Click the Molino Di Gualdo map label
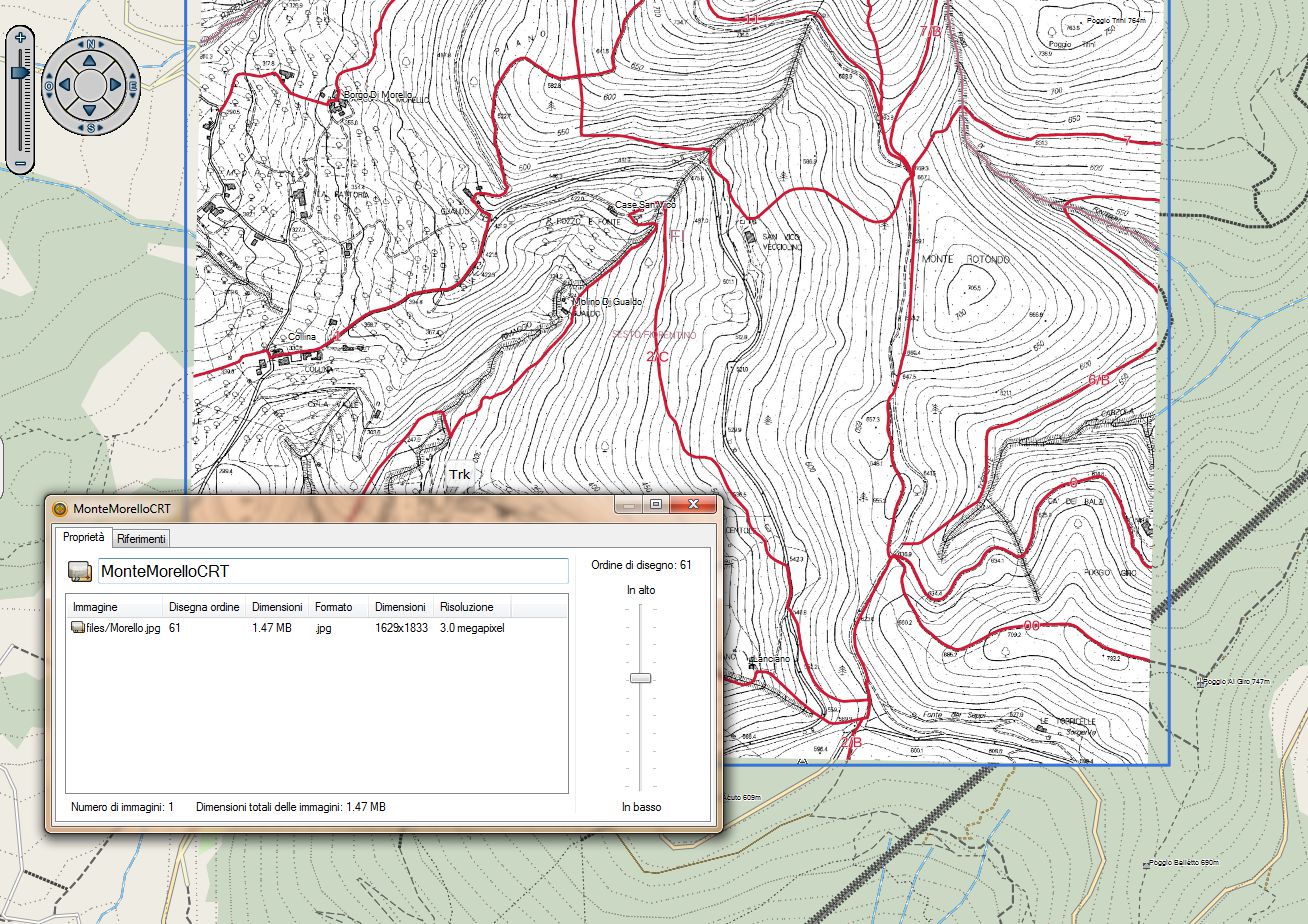The width and height of the screenshot is (1308, 924). coord(607,302)
